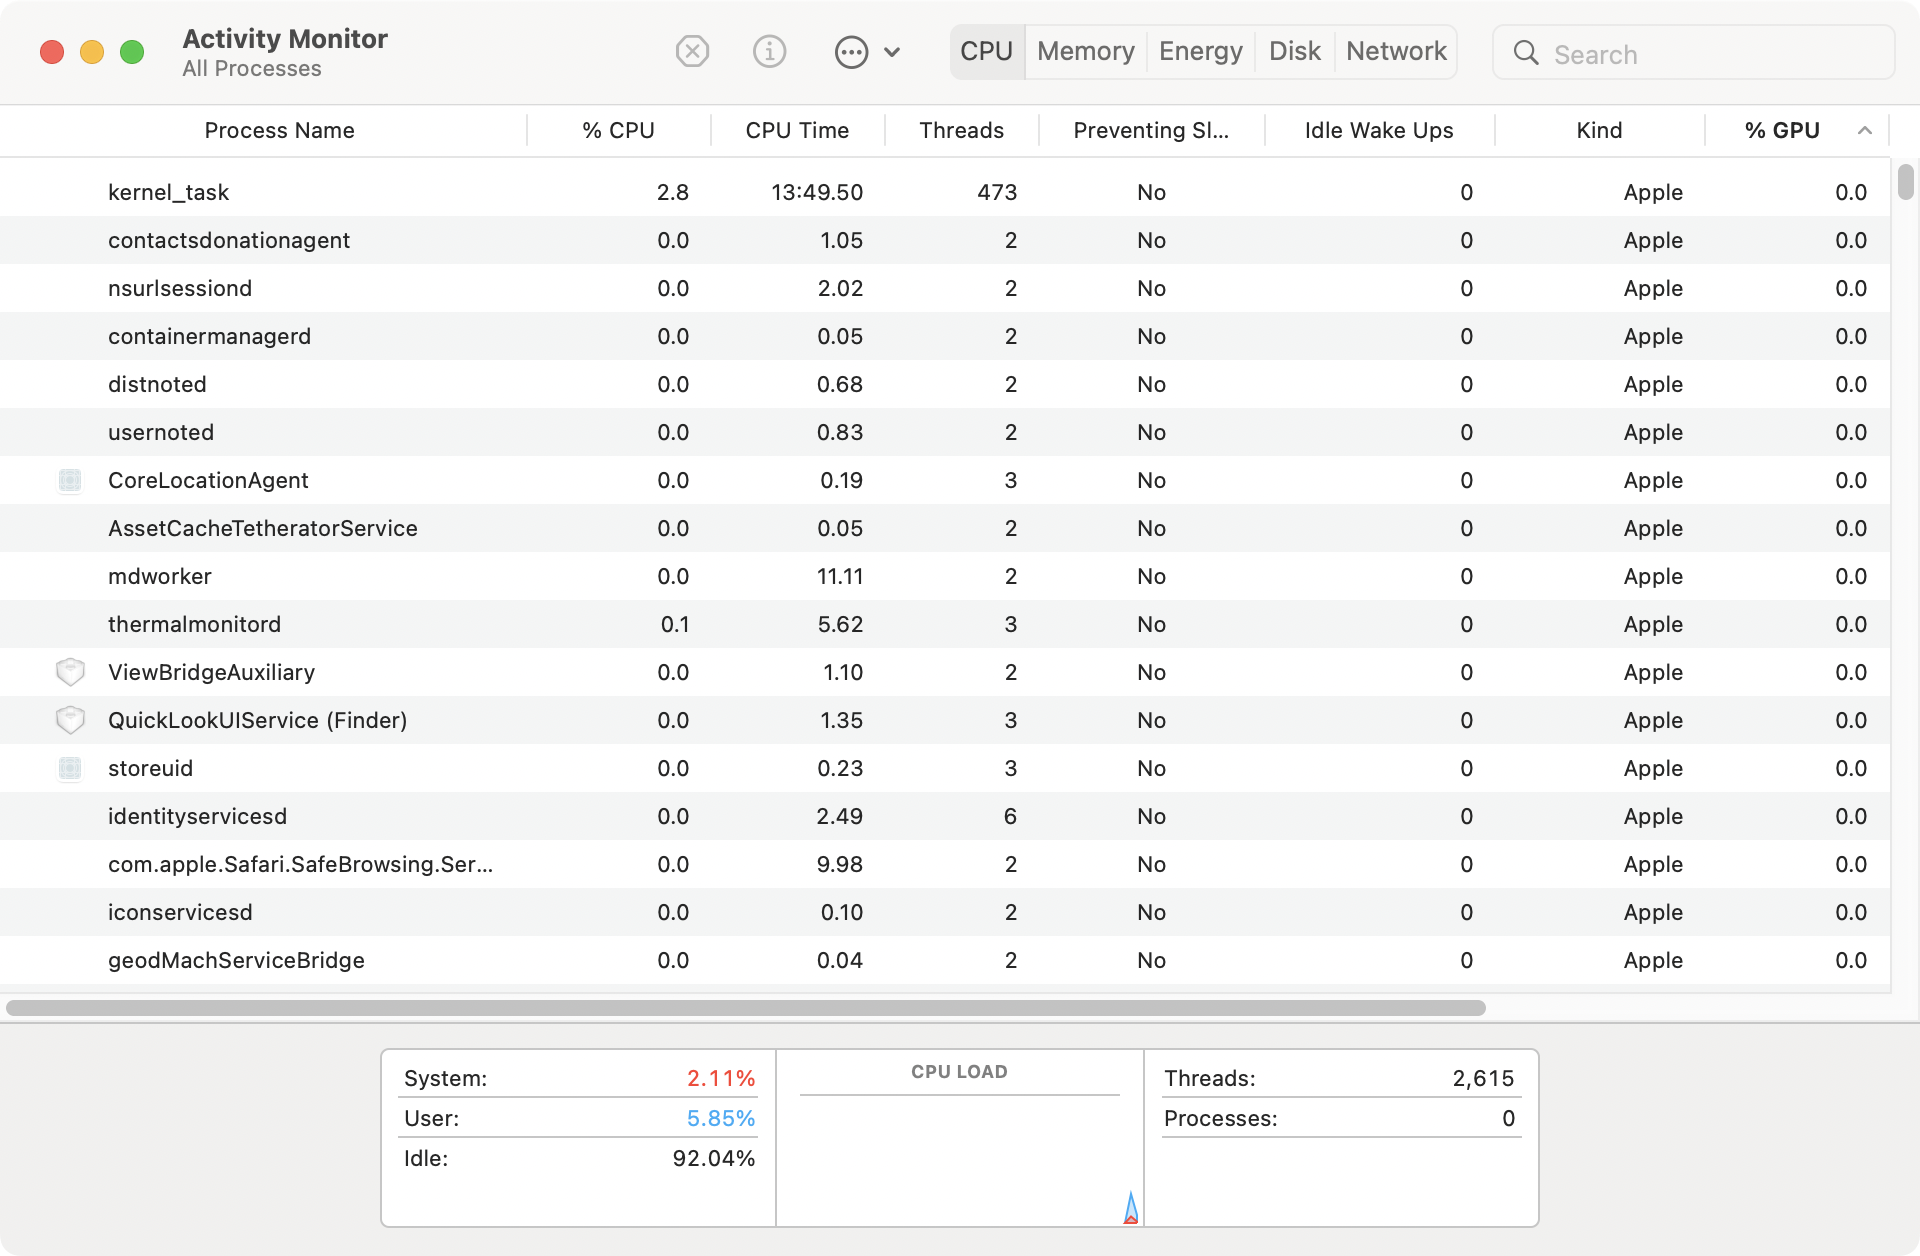
Task: Click the magnifying glass search icon
Action: [x=1526, y=53]
